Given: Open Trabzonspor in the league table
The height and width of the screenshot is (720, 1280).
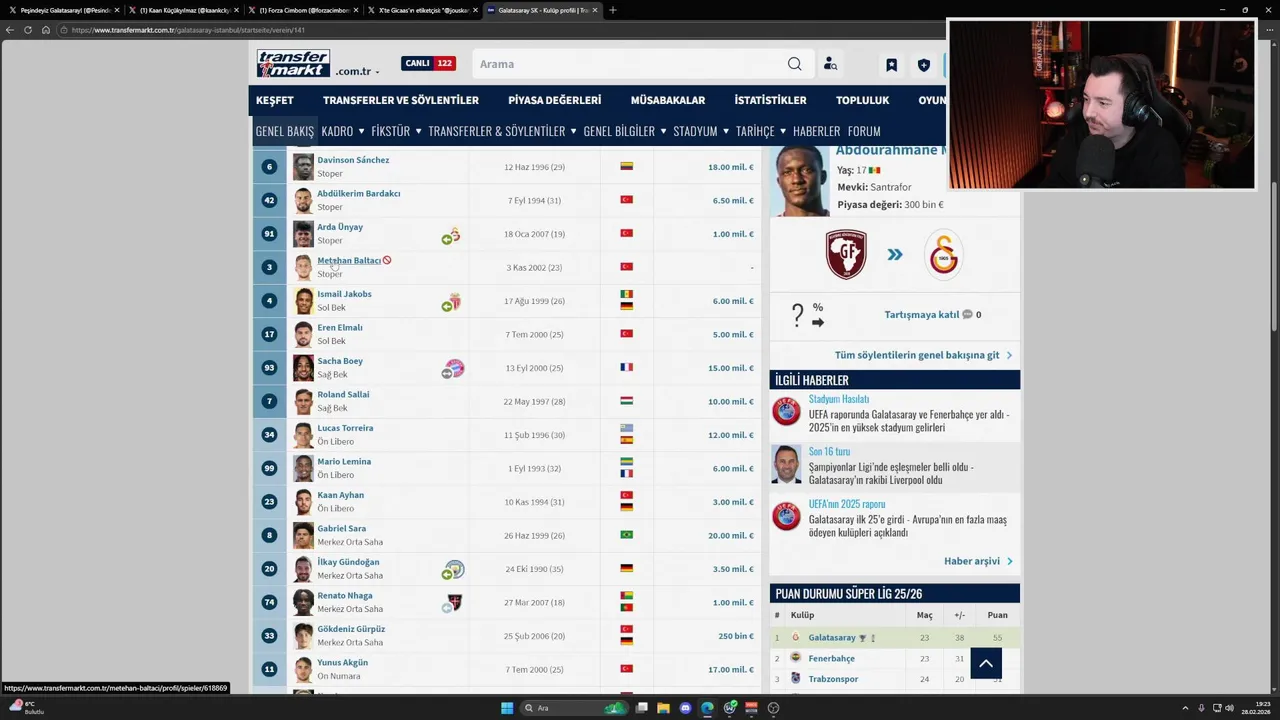Looking at the screenshot, I should 833,679.
